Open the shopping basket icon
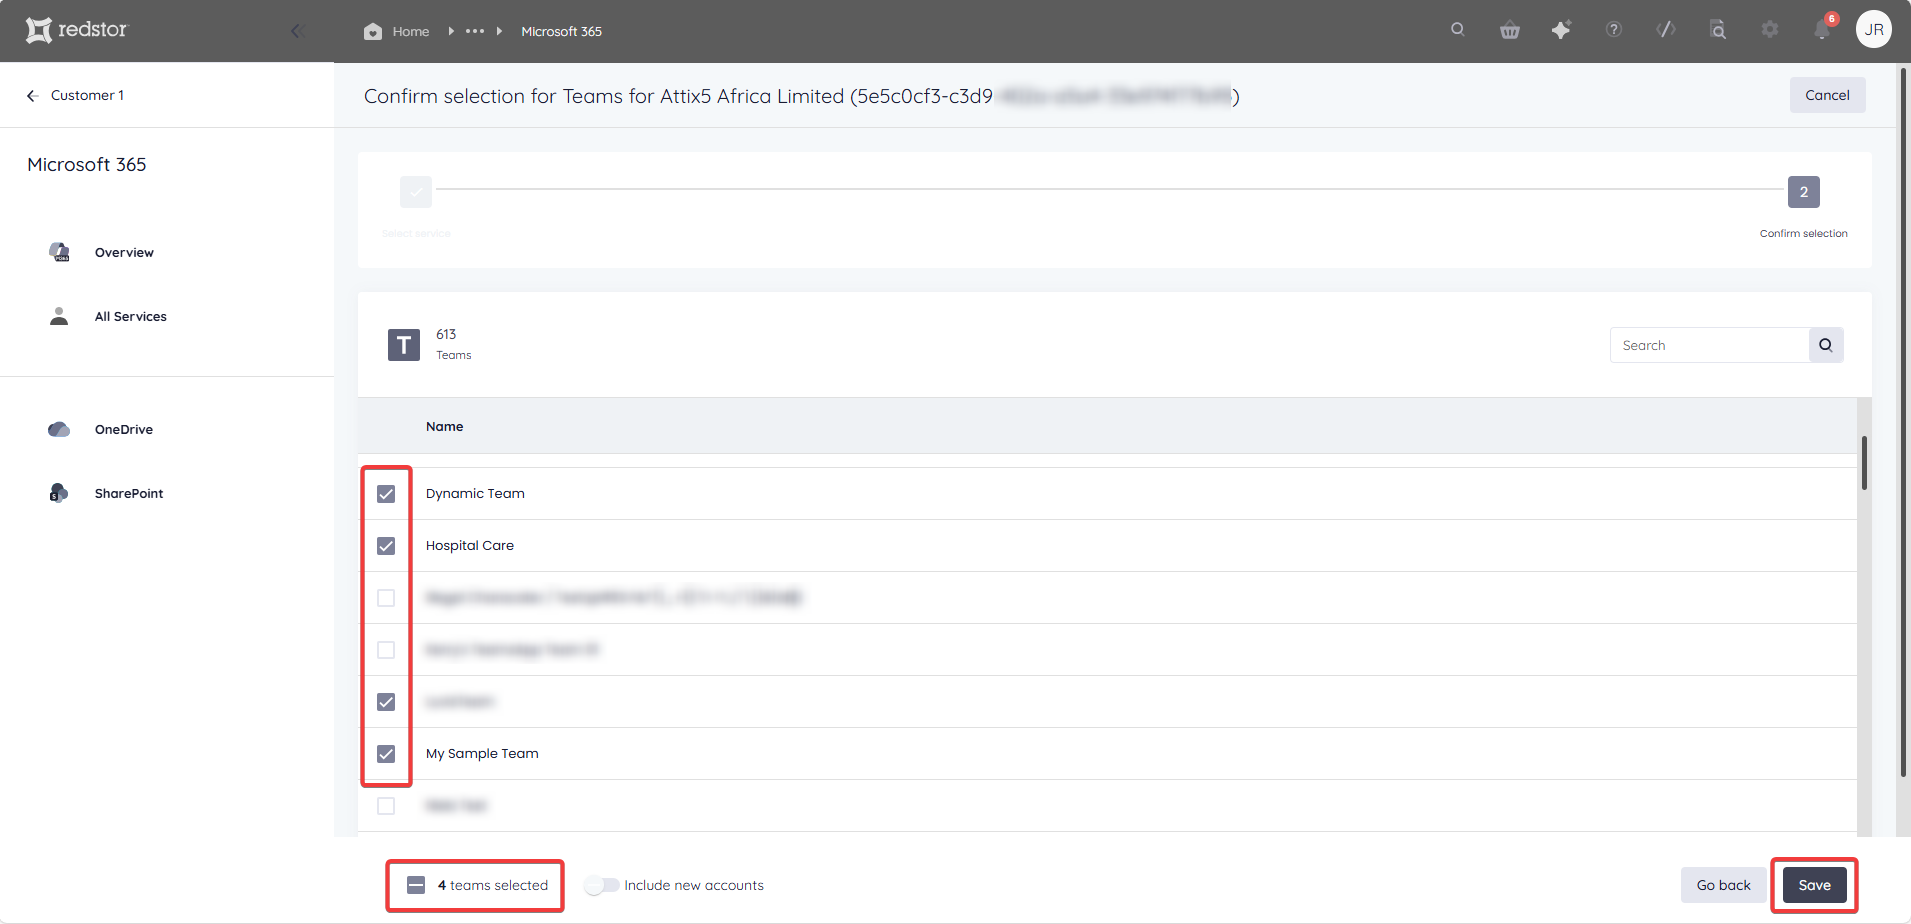This screenshot has height=924, width=1911. [1510, 30]
